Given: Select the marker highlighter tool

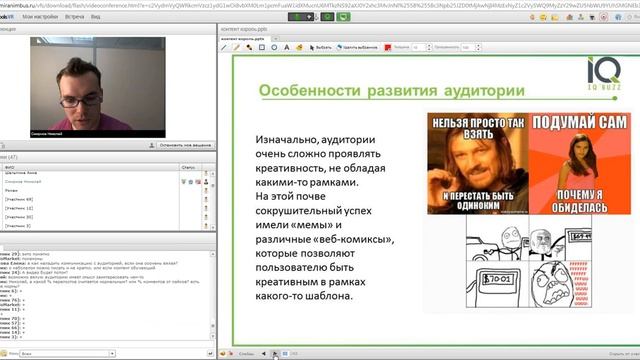Looking at the screenshot, I should click(249, 47).
